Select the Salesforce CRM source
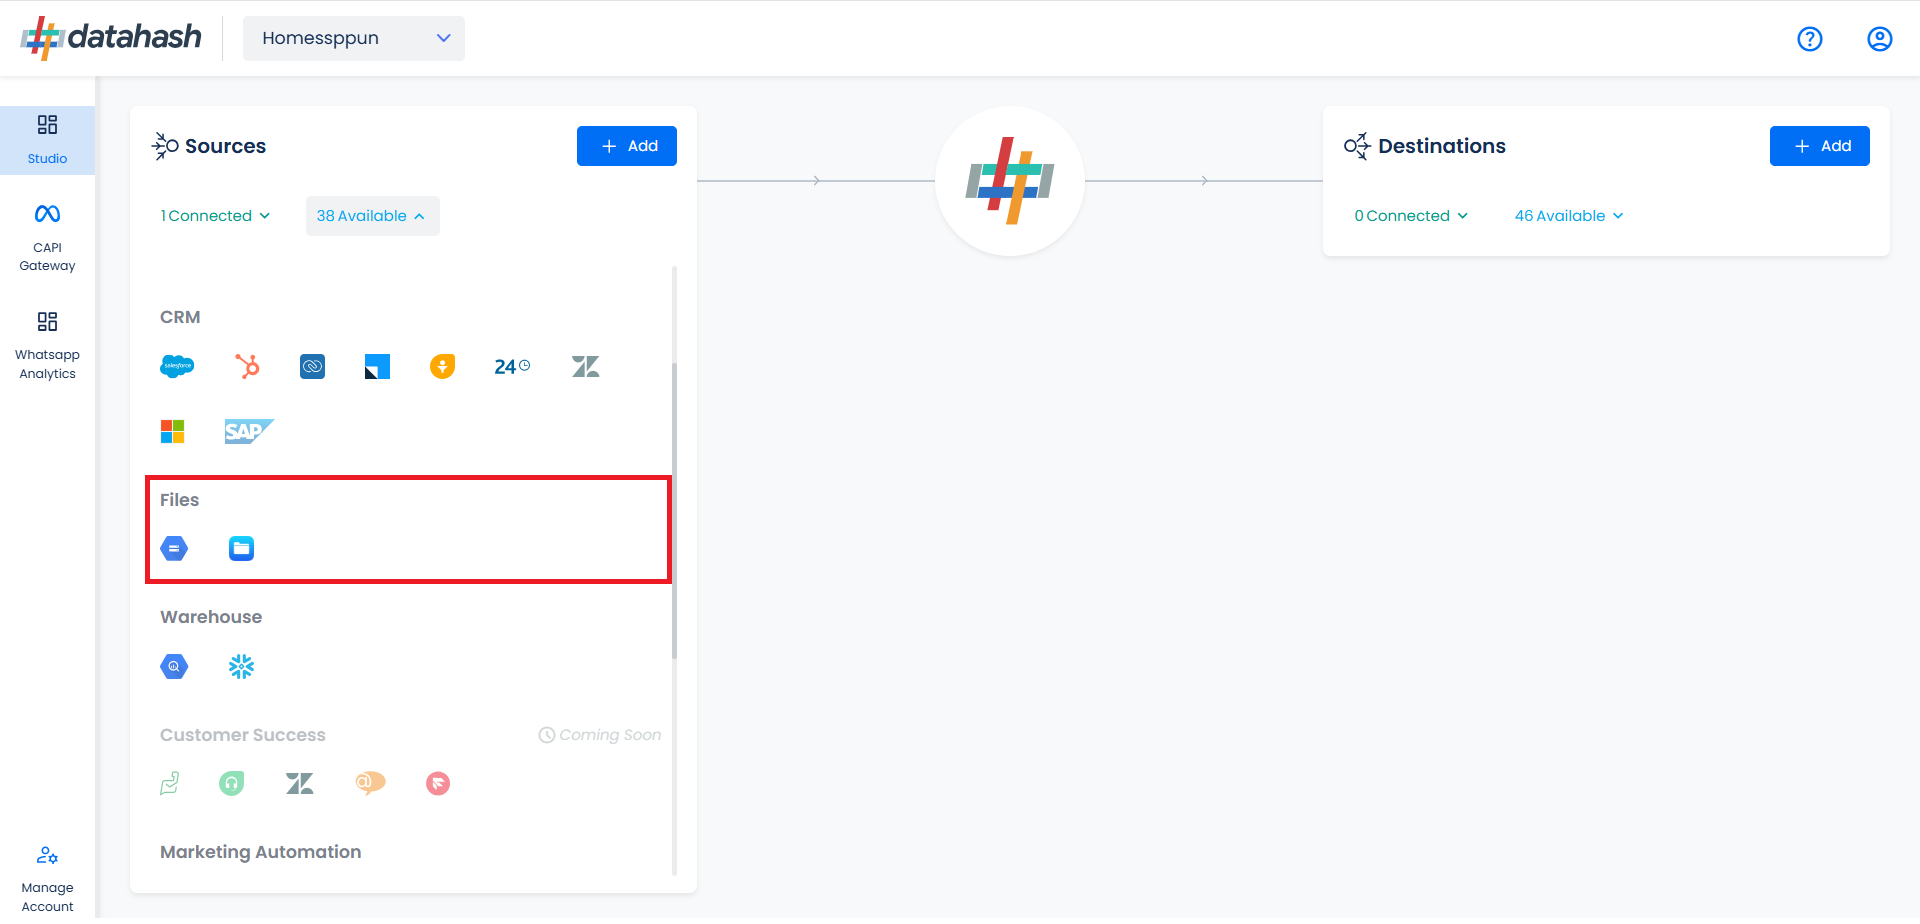Viewport: 1920px width, 924px height. [177, 366]
